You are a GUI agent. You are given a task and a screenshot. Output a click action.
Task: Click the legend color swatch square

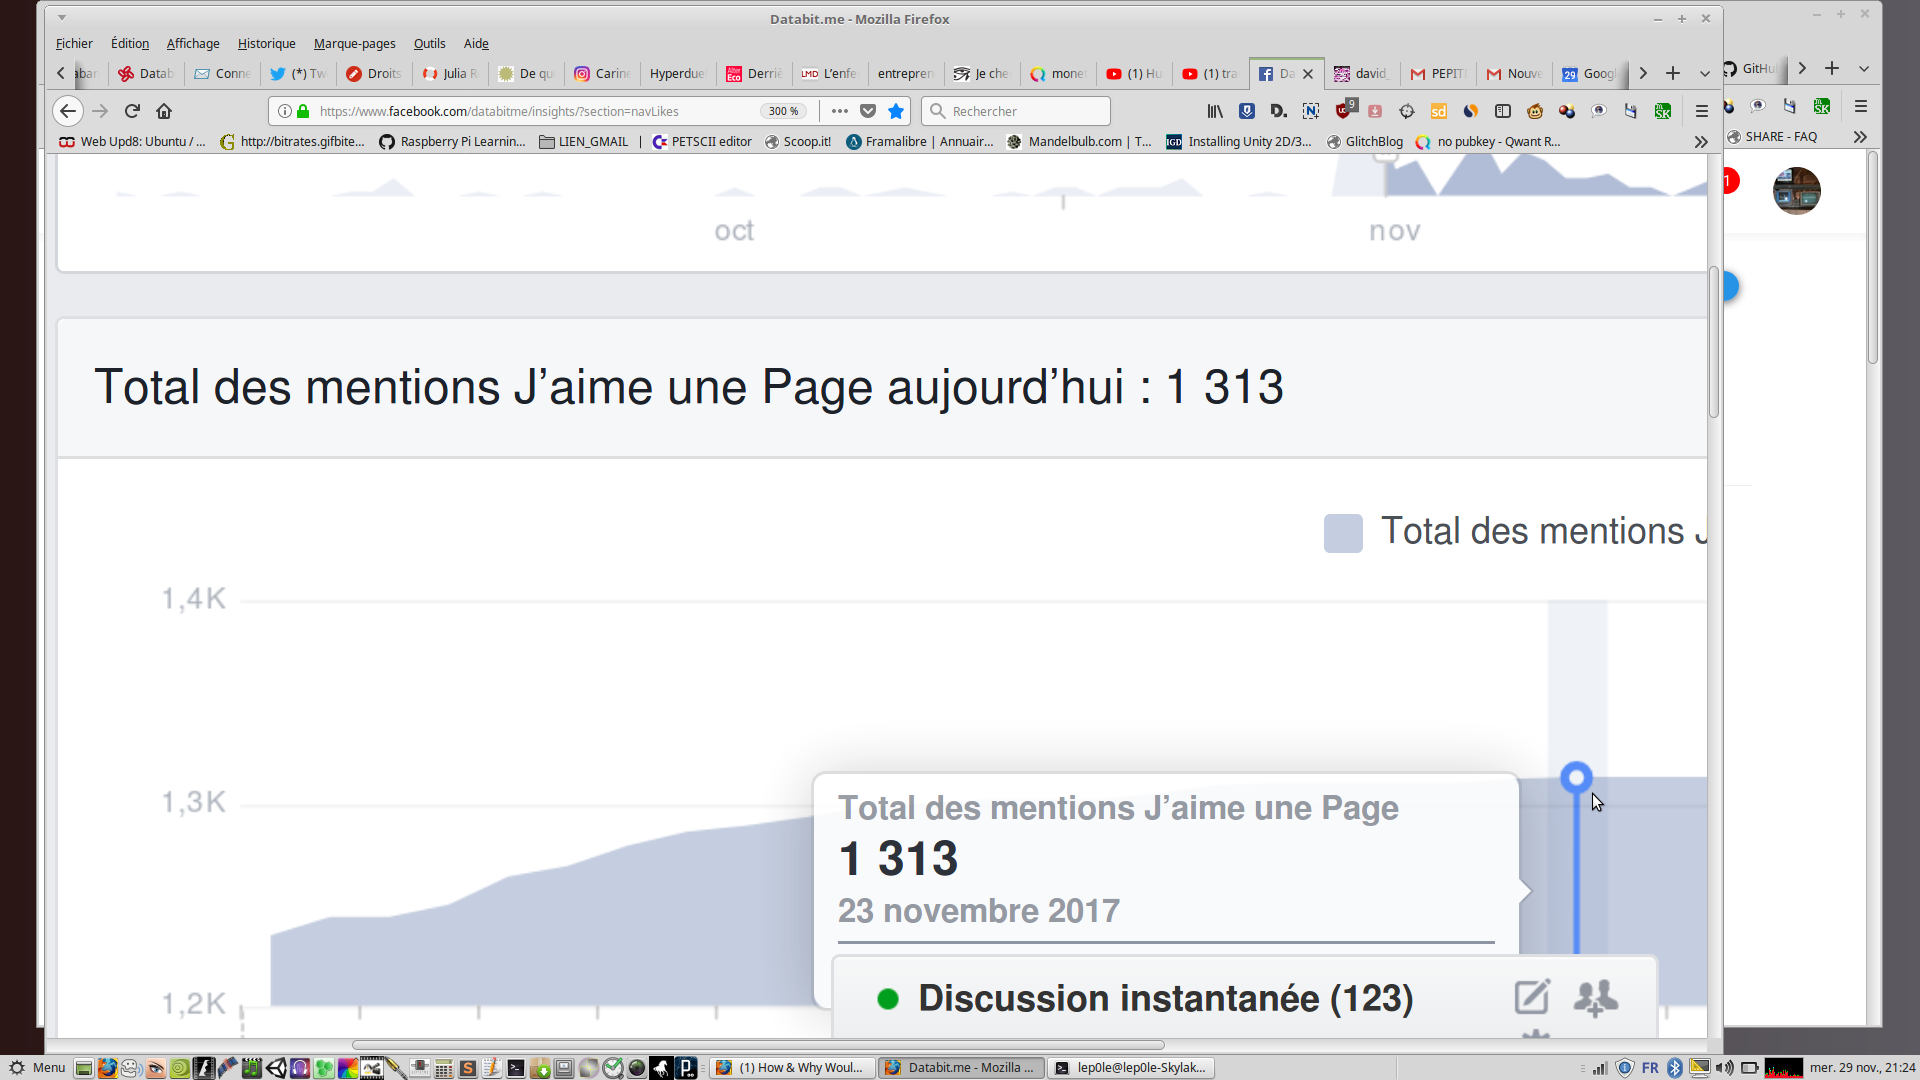click(1343, 533)
